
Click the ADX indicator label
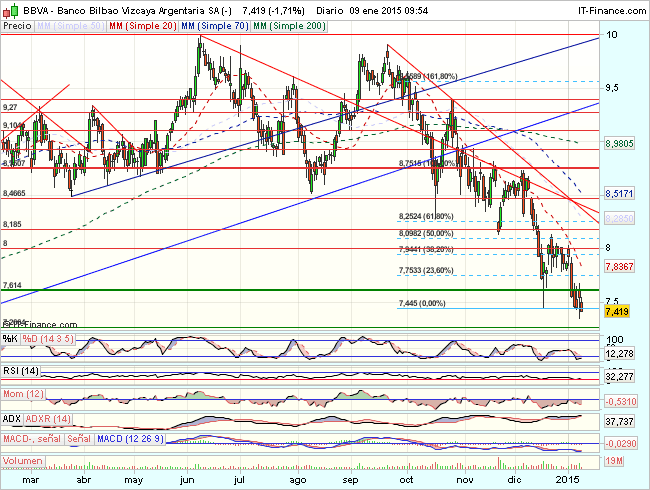click(12, 419)
